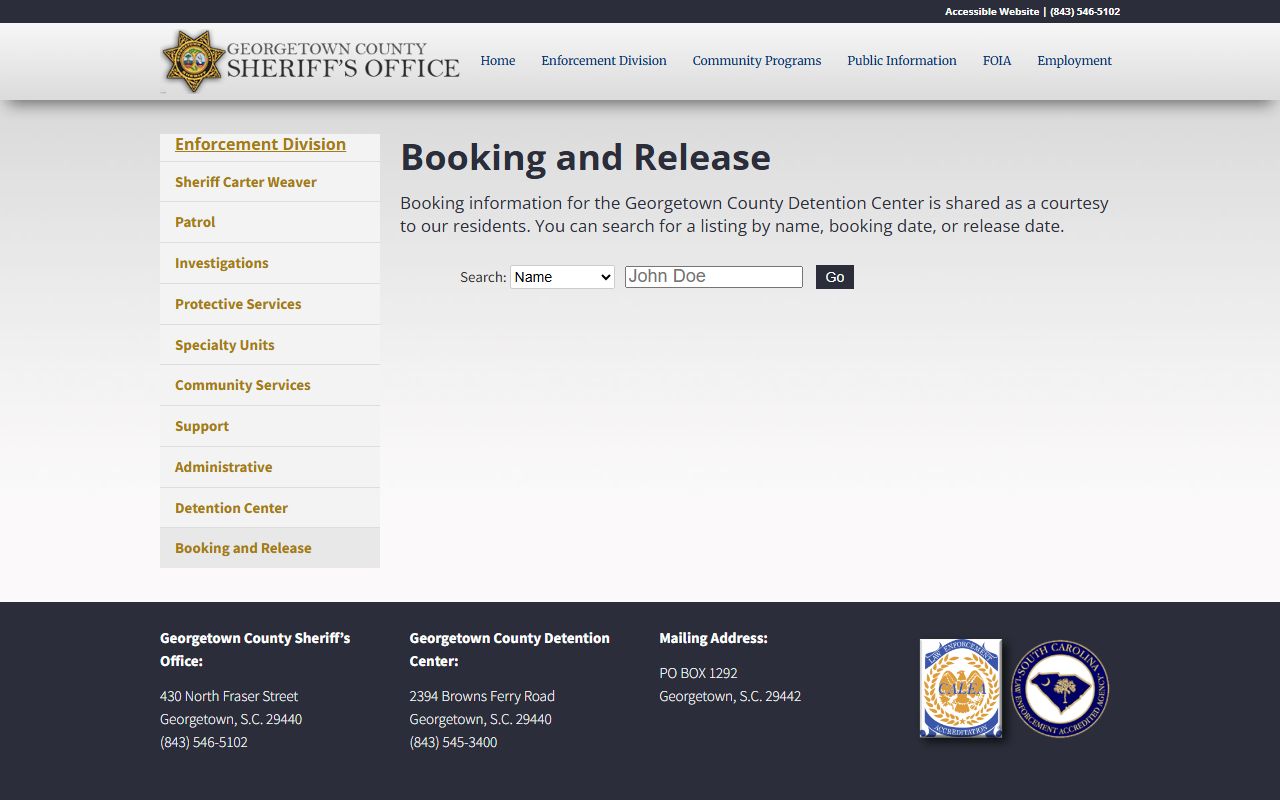This screenshot has width=1280, height=800.
Task: Click the Booking and Release page heading
Action: point(586,158)
